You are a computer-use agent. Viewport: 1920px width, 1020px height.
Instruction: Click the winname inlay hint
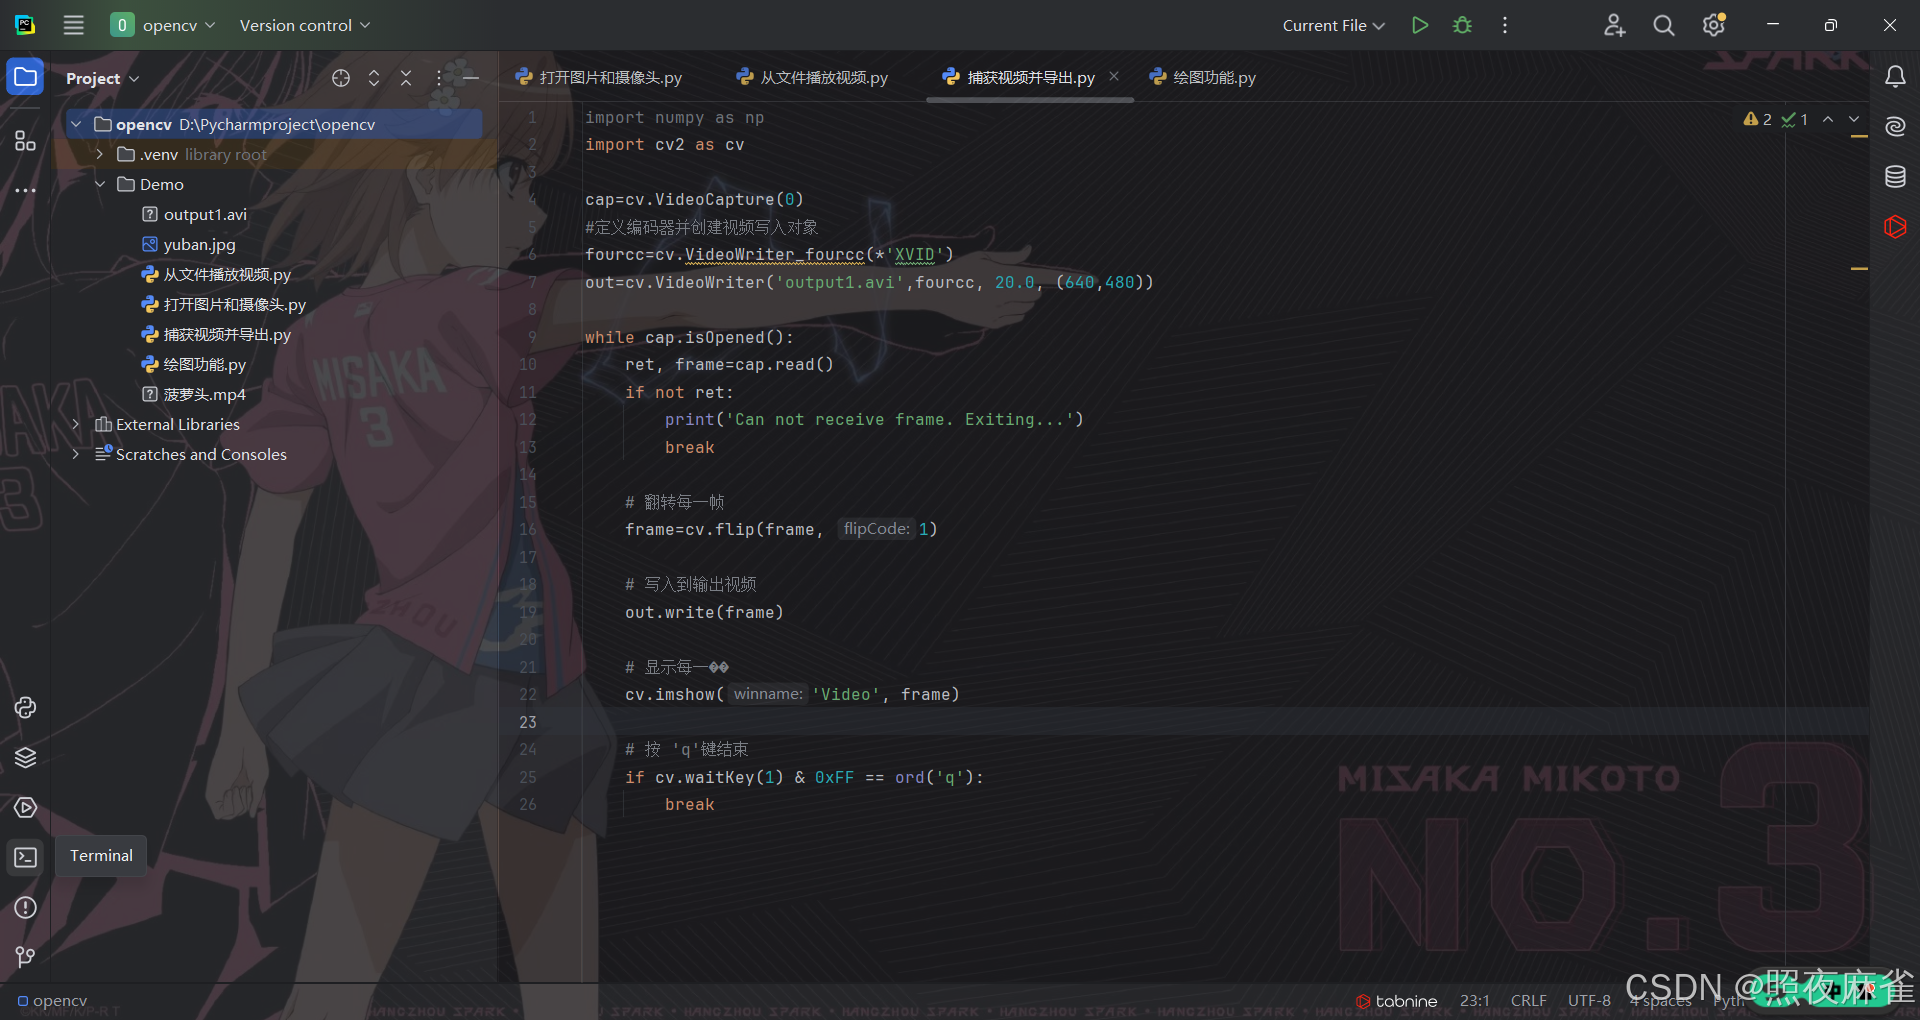767,694
